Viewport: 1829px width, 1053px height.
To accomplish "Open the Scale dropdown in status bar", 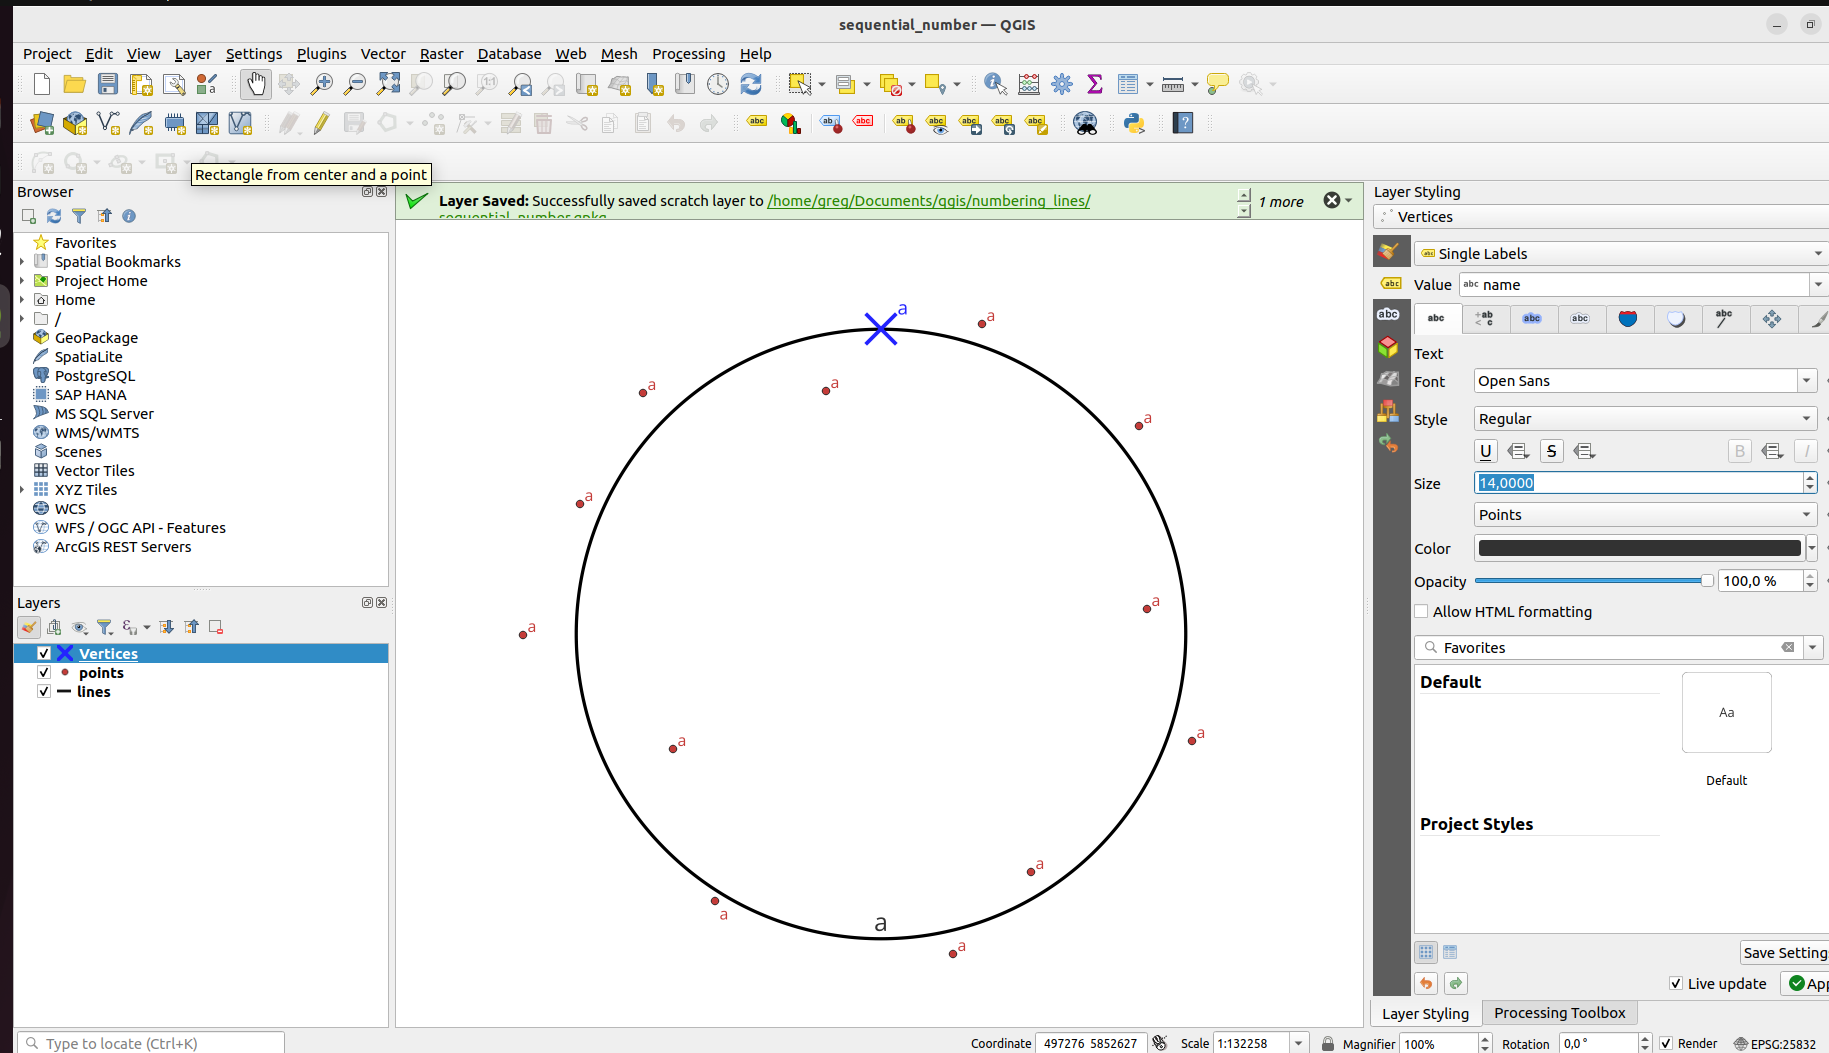I will tap(1298, 1043).
